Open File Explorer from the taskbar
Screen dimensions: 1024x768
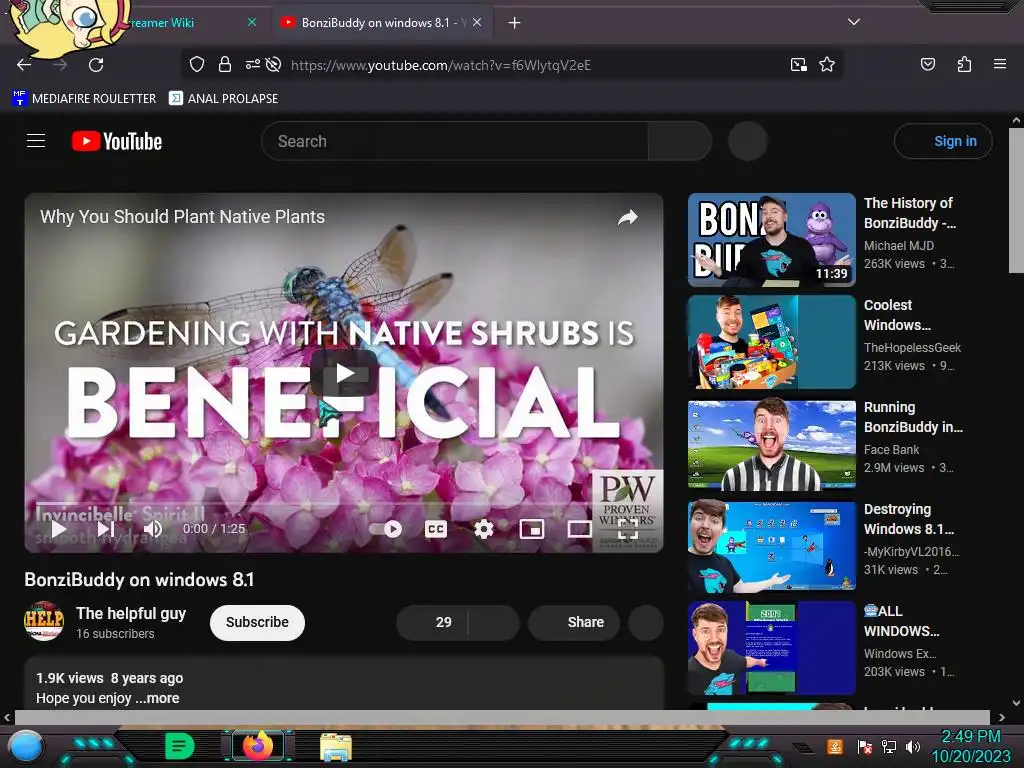pyautogui.click(x=336, y=747)
